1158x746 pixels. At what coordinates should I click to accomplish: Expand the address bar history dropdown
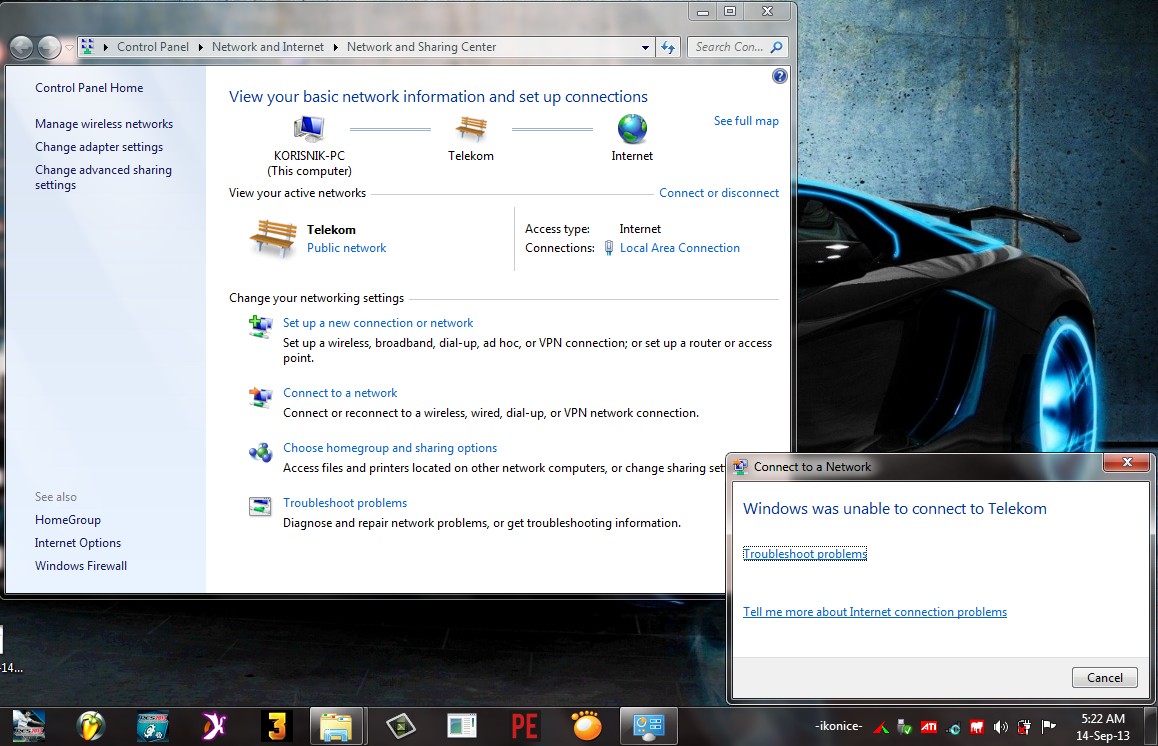(646, 47)
